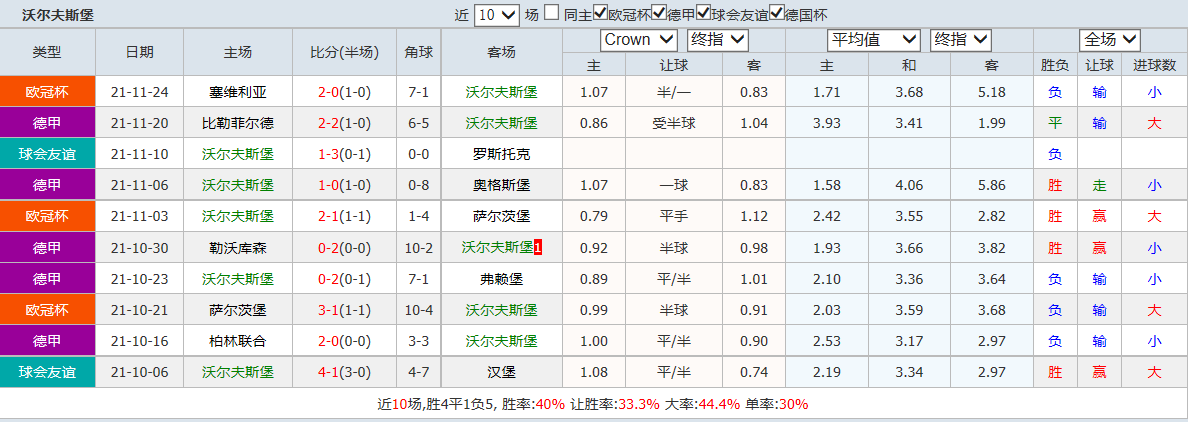Viewport: 1190px width, 422px height.
Task: Click the 比分(半场) column header
Action: (345, 52)
